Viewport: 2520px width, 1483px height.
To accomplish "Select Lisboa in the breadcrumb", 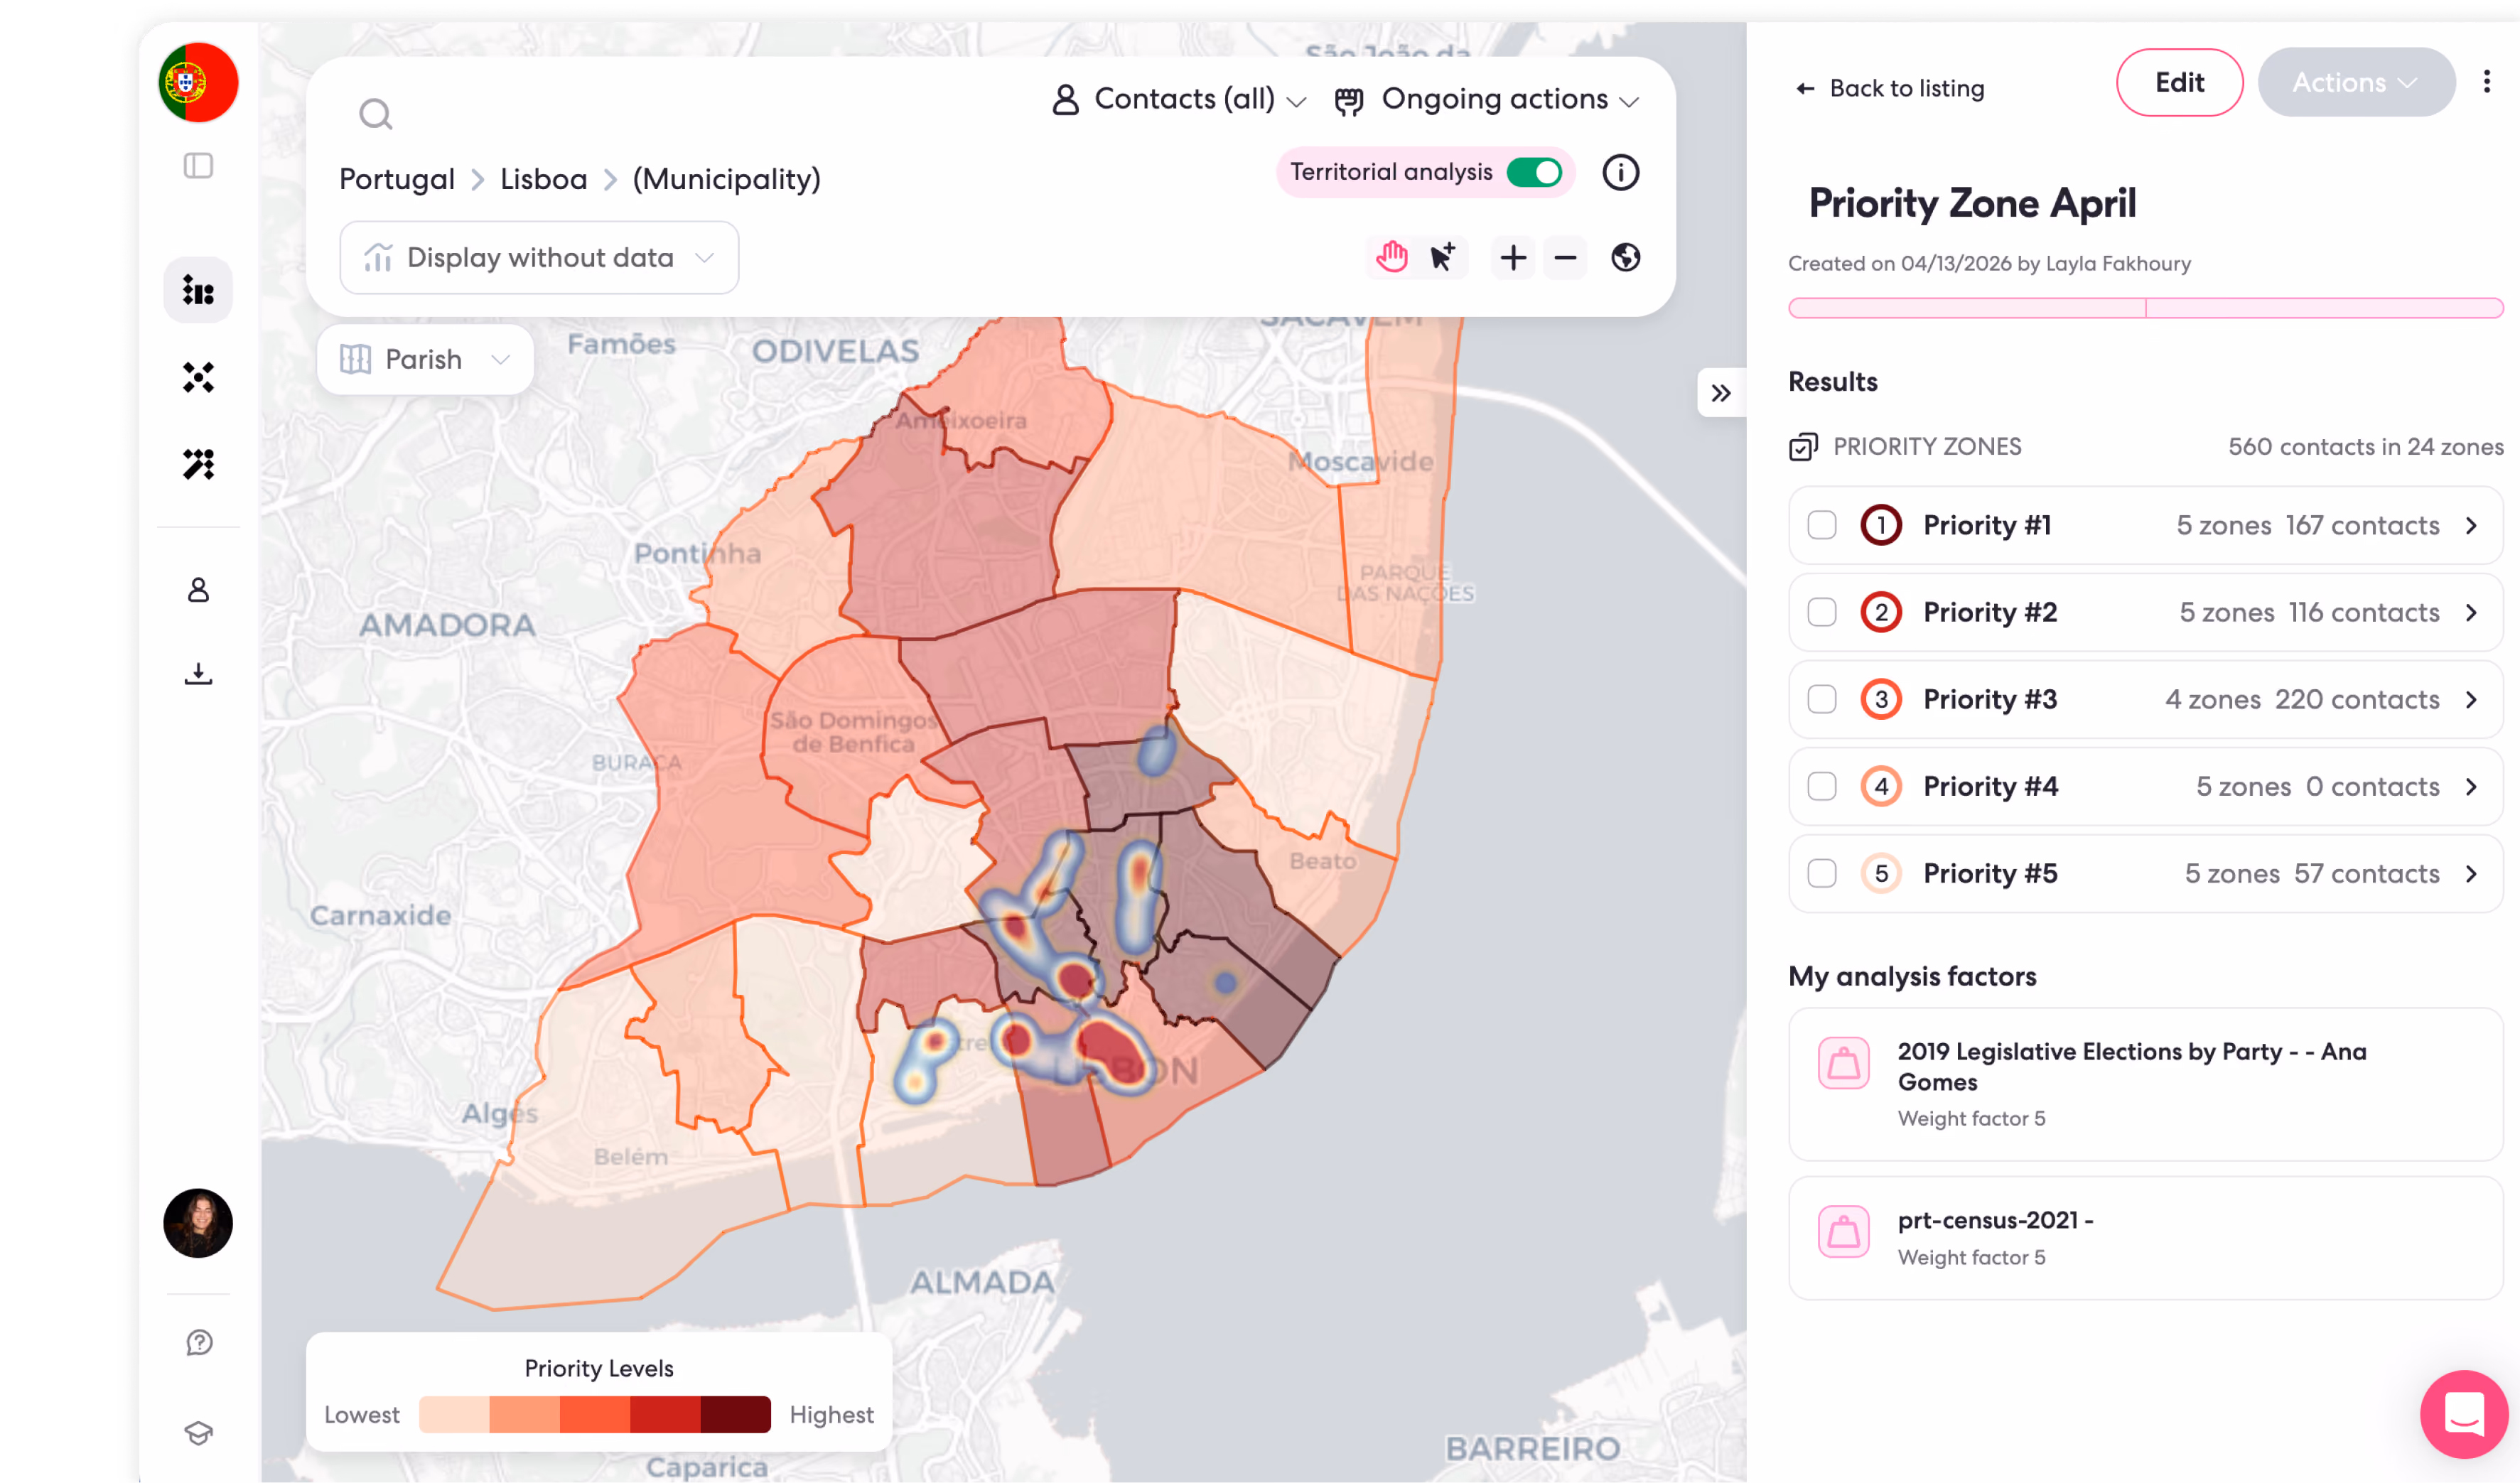I will tap(543, 179).
